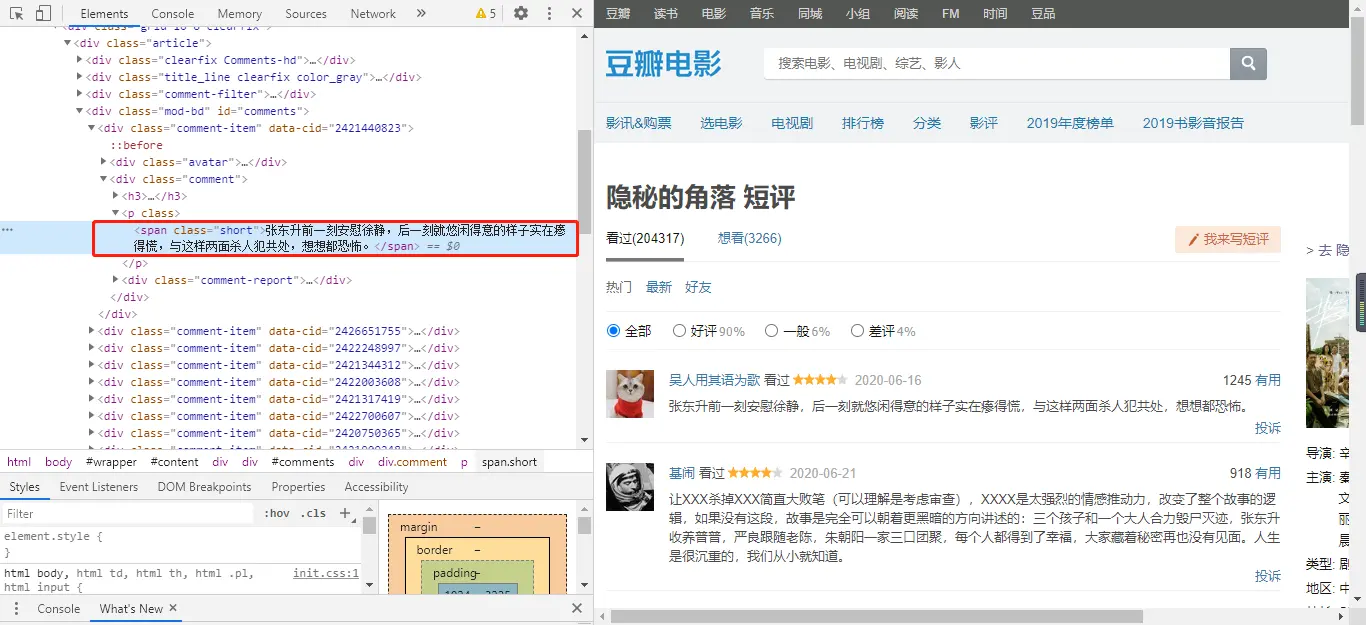Select the 全部 radio button
Image resolution: width=1366 pixels, height=625 pixels.
point(613,331)
